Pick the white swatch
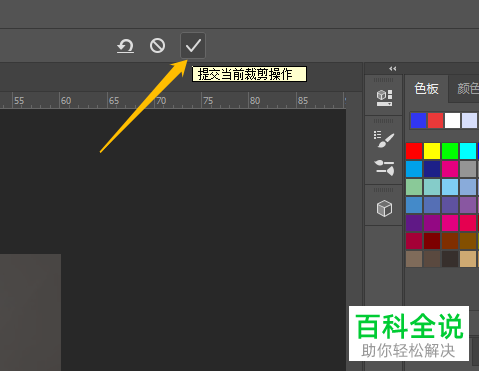Screen dimensions: 479x371 tap(452, 120)
